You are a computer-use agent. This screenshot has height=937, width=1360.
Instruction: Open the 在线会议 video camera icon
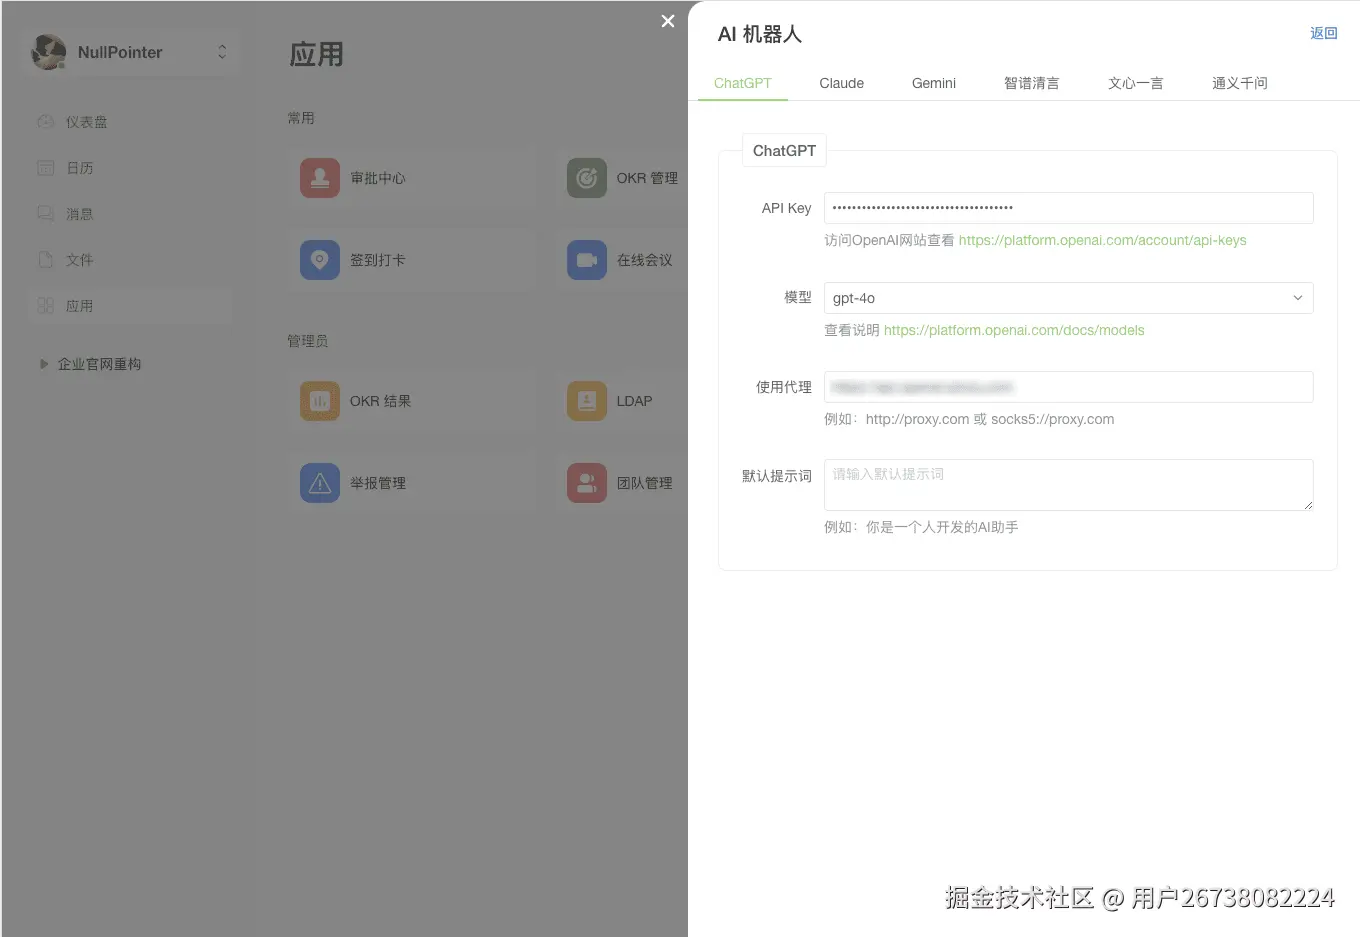coord(587,260)
